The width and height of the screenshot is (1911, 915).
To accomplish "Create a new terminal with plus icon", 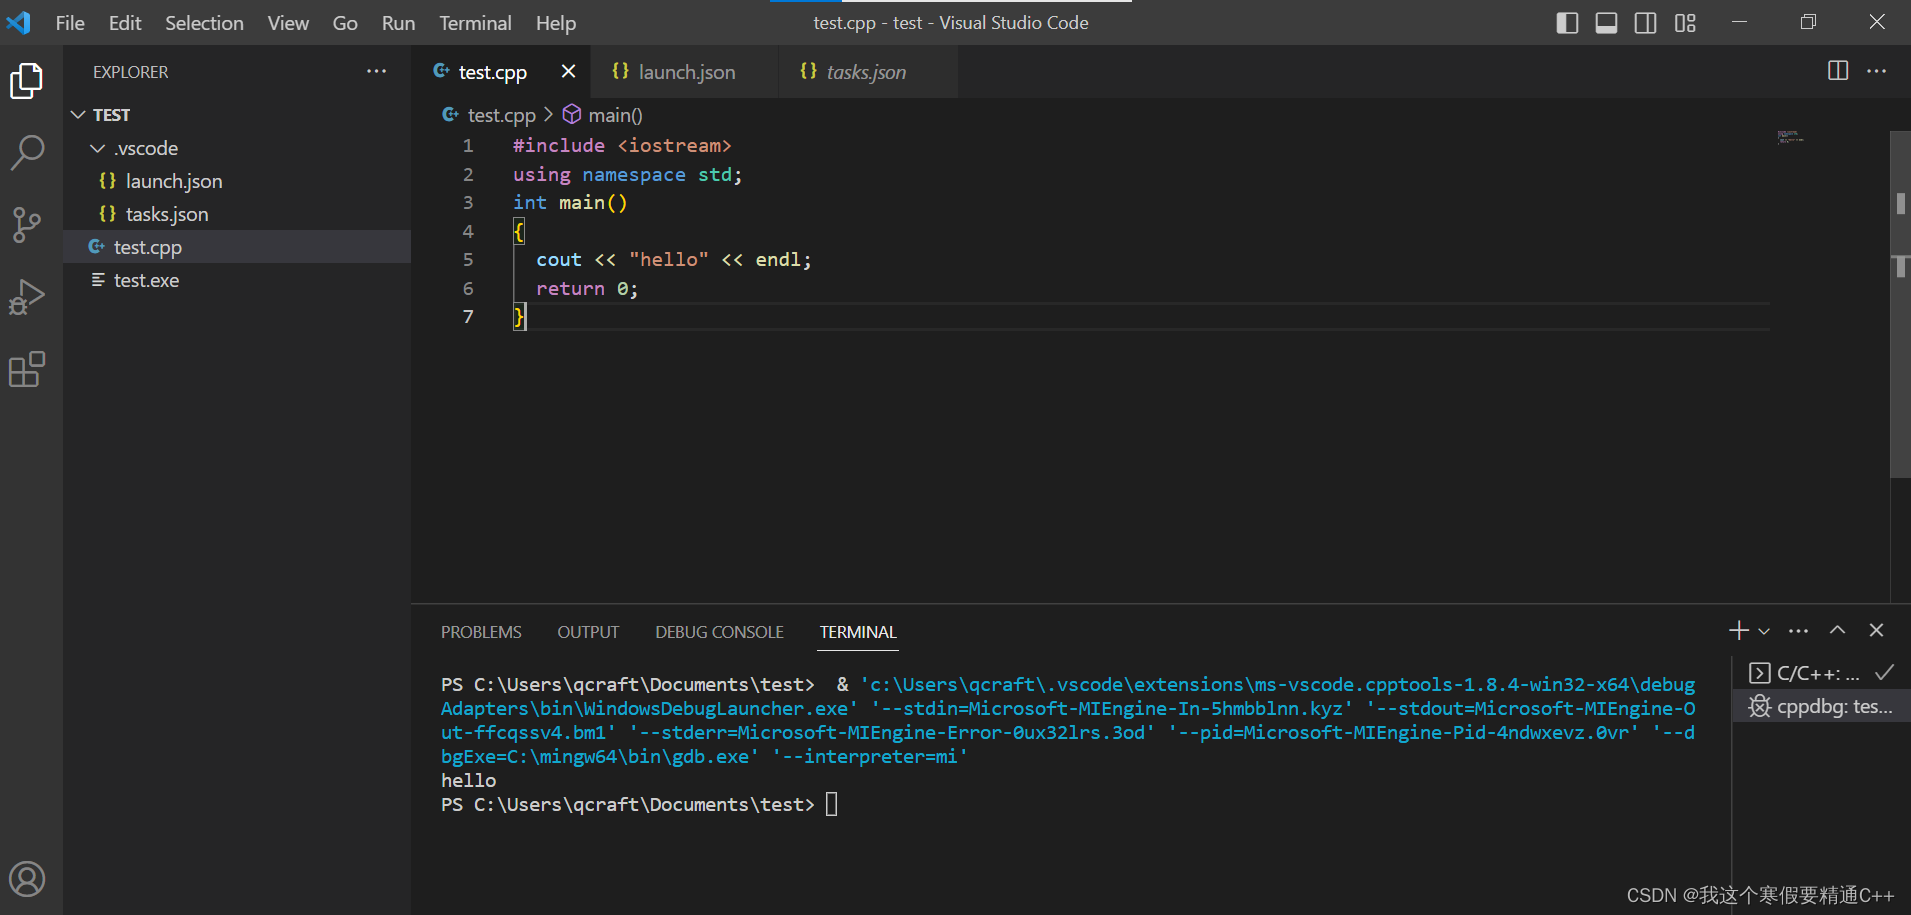I will [x=1739, y=631].
